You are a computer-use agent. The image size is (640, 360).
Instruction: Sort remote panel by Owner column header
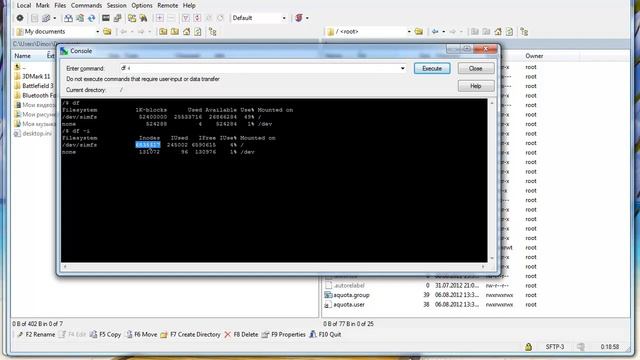coord(534,56)
